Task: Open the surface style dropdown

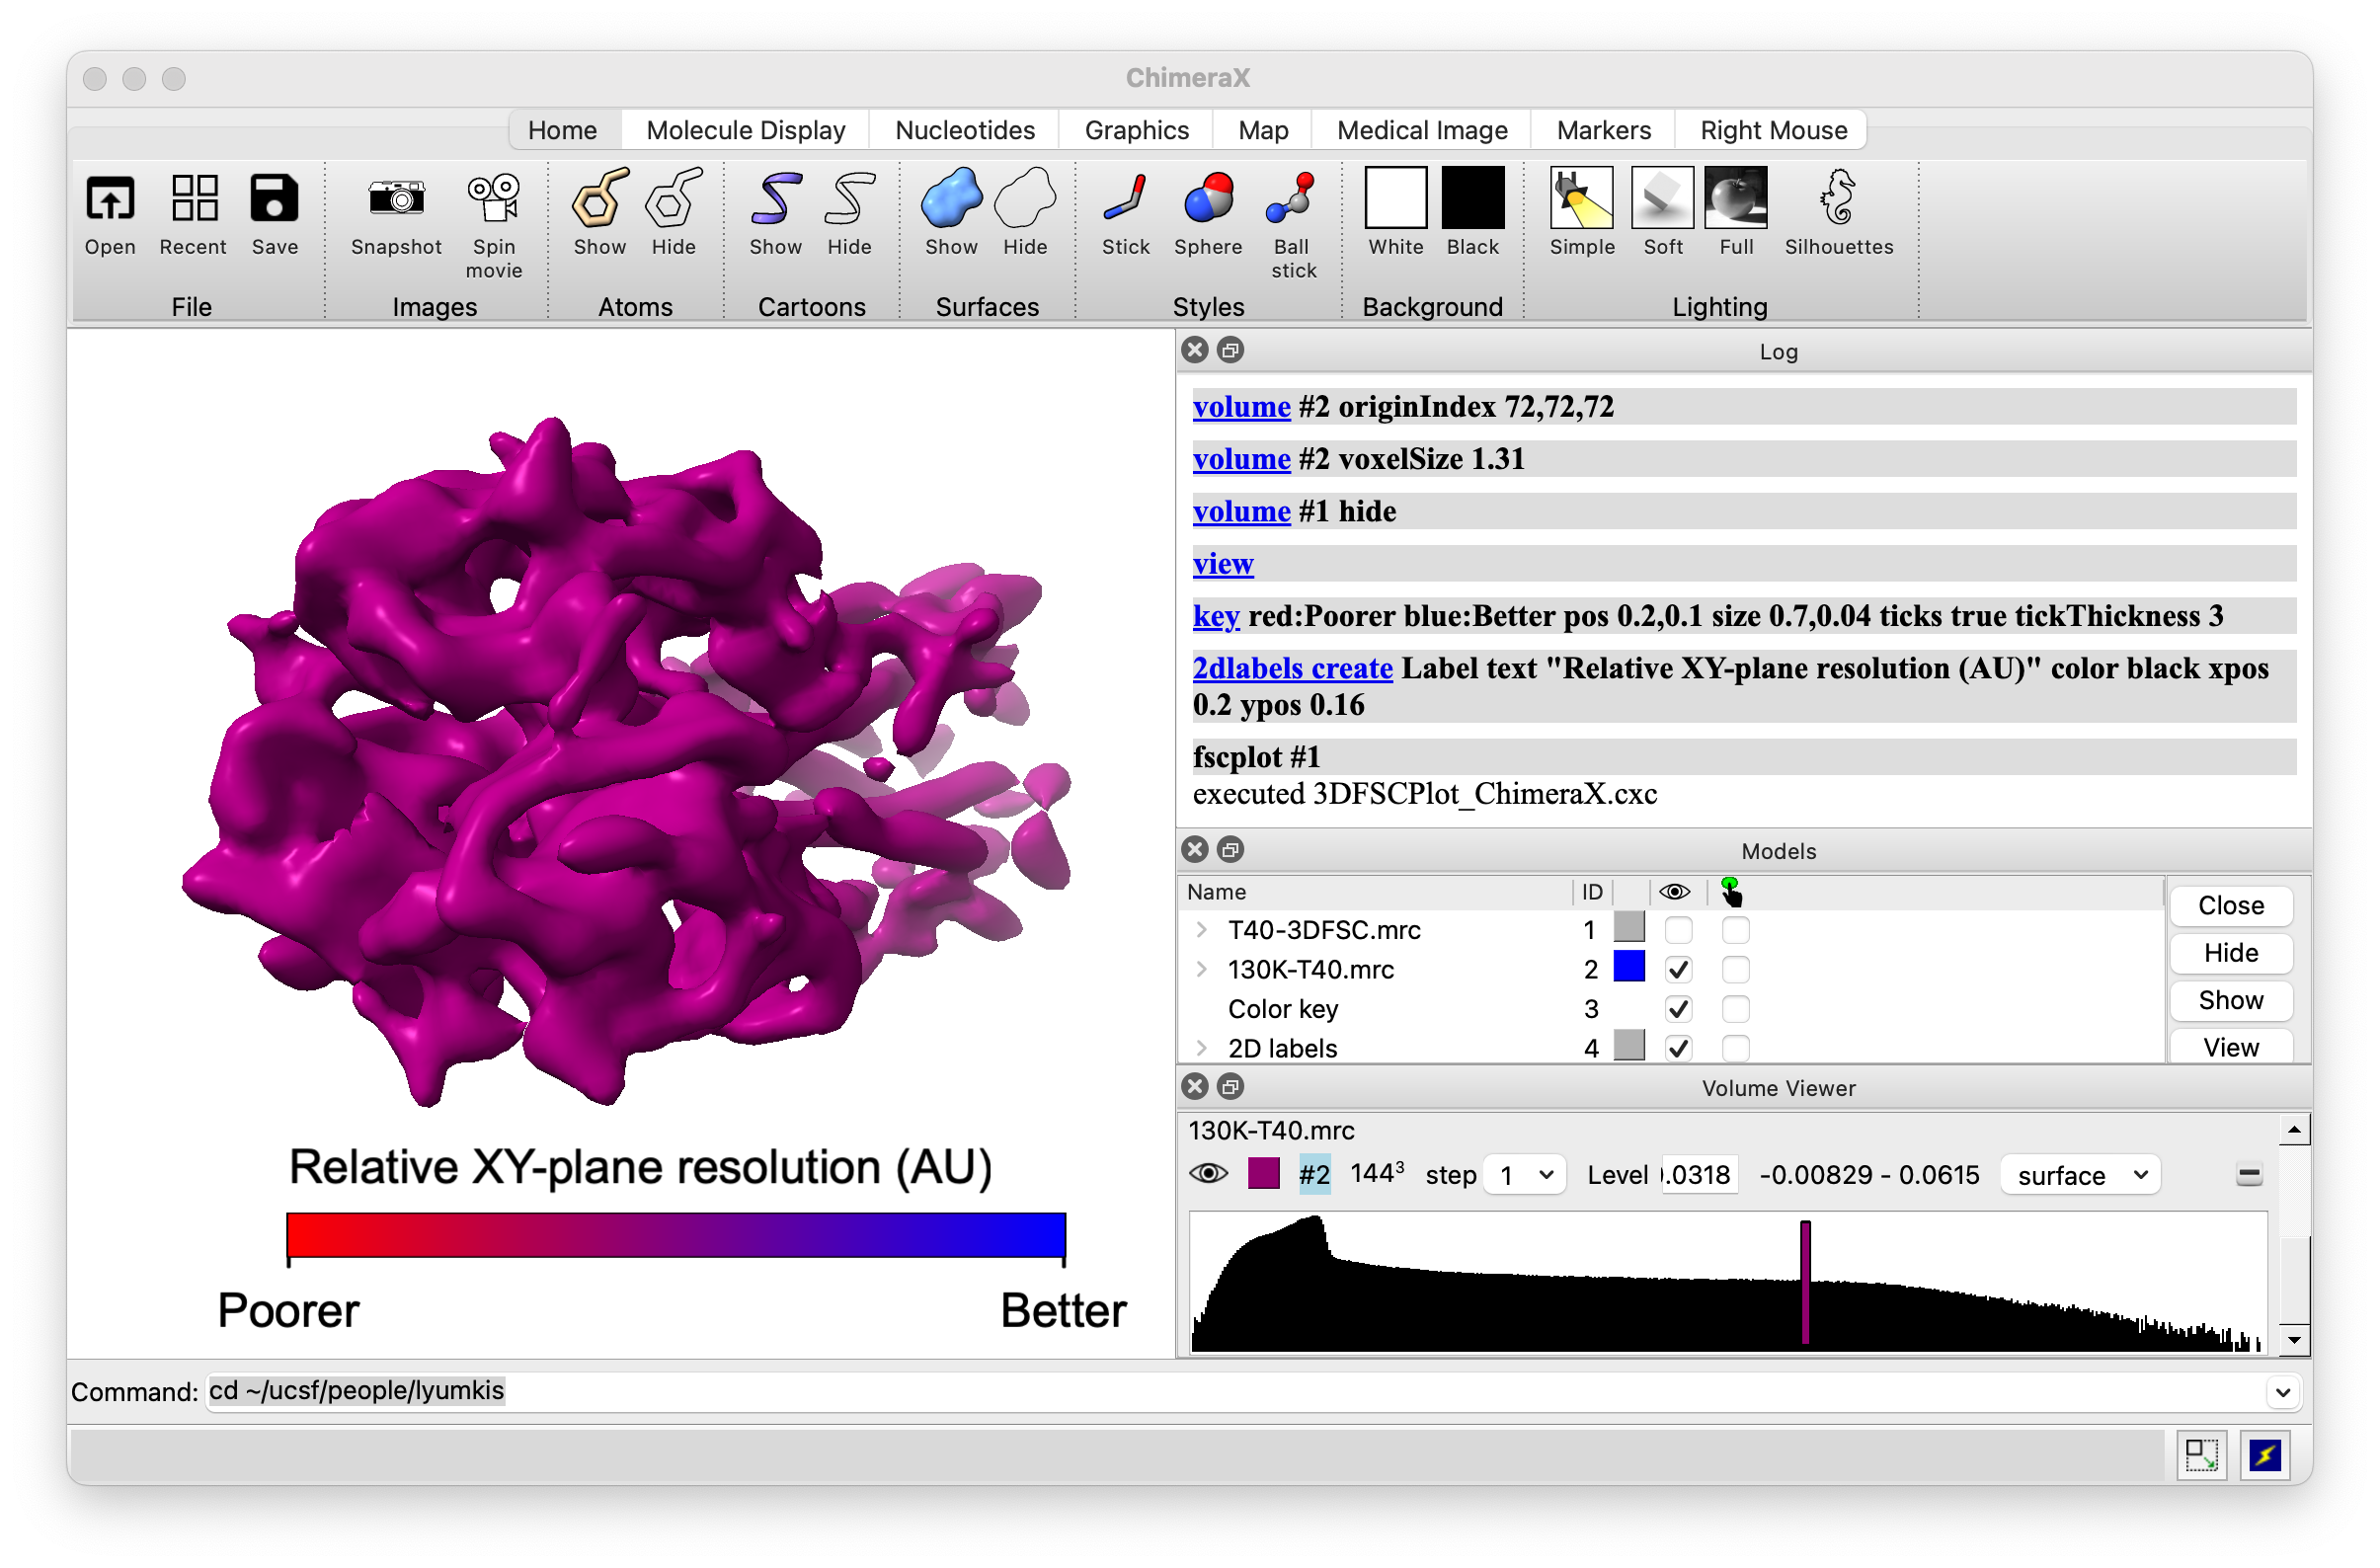Action: [2080, 1175]
